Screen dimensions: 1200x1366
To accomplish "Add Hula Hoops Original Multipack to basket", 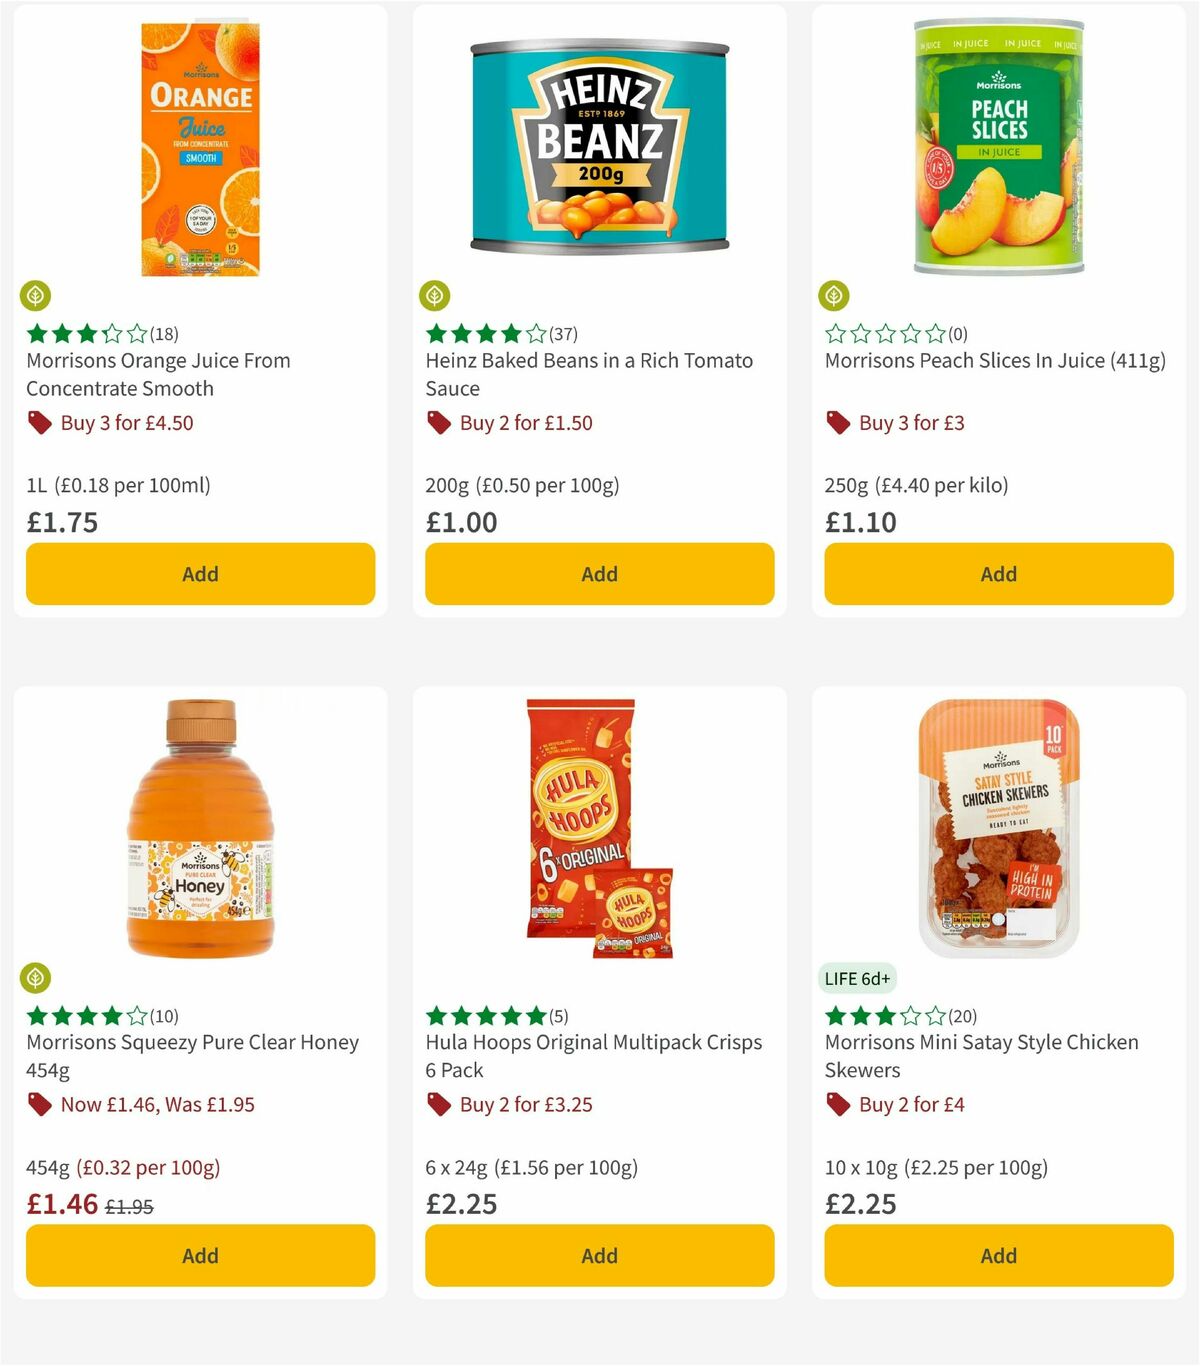I will click(598, 1255).
